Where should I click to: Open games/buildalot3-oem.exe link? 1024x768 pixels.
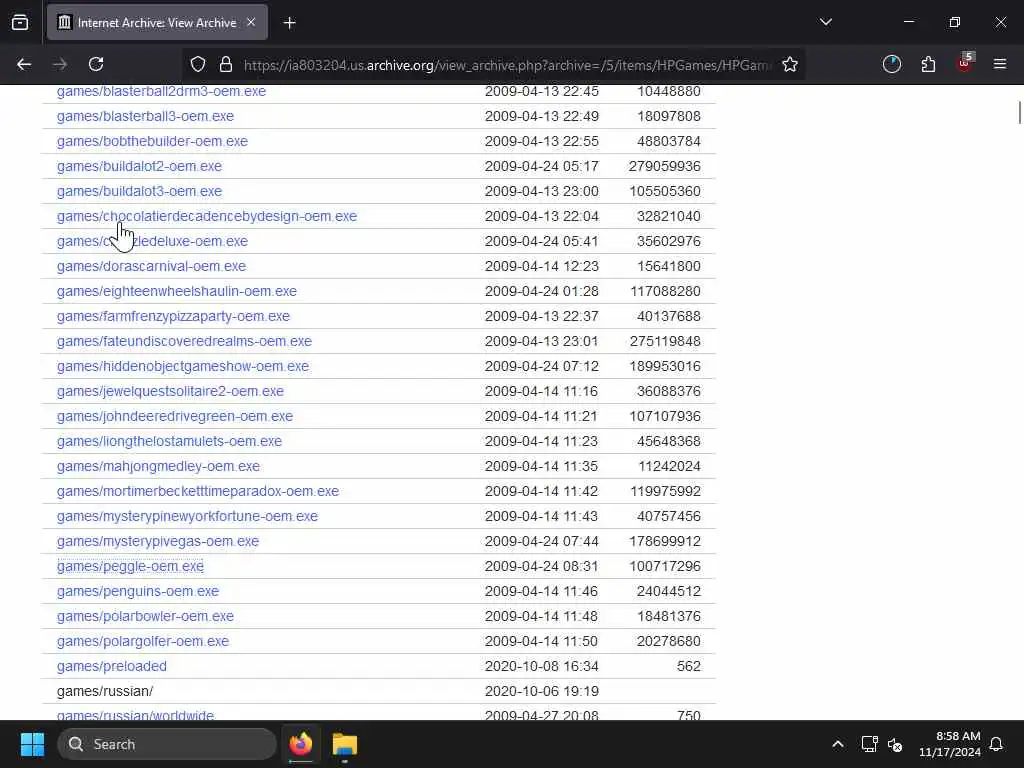[139, 191]
